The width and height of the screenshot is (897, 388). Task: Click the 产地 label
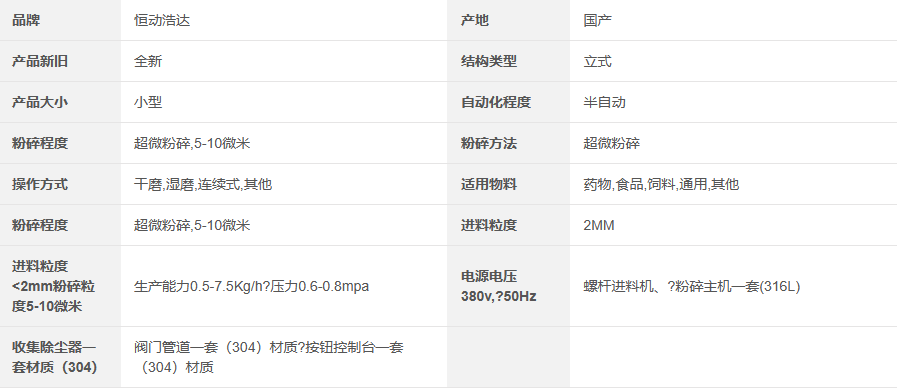pos(475,21)
